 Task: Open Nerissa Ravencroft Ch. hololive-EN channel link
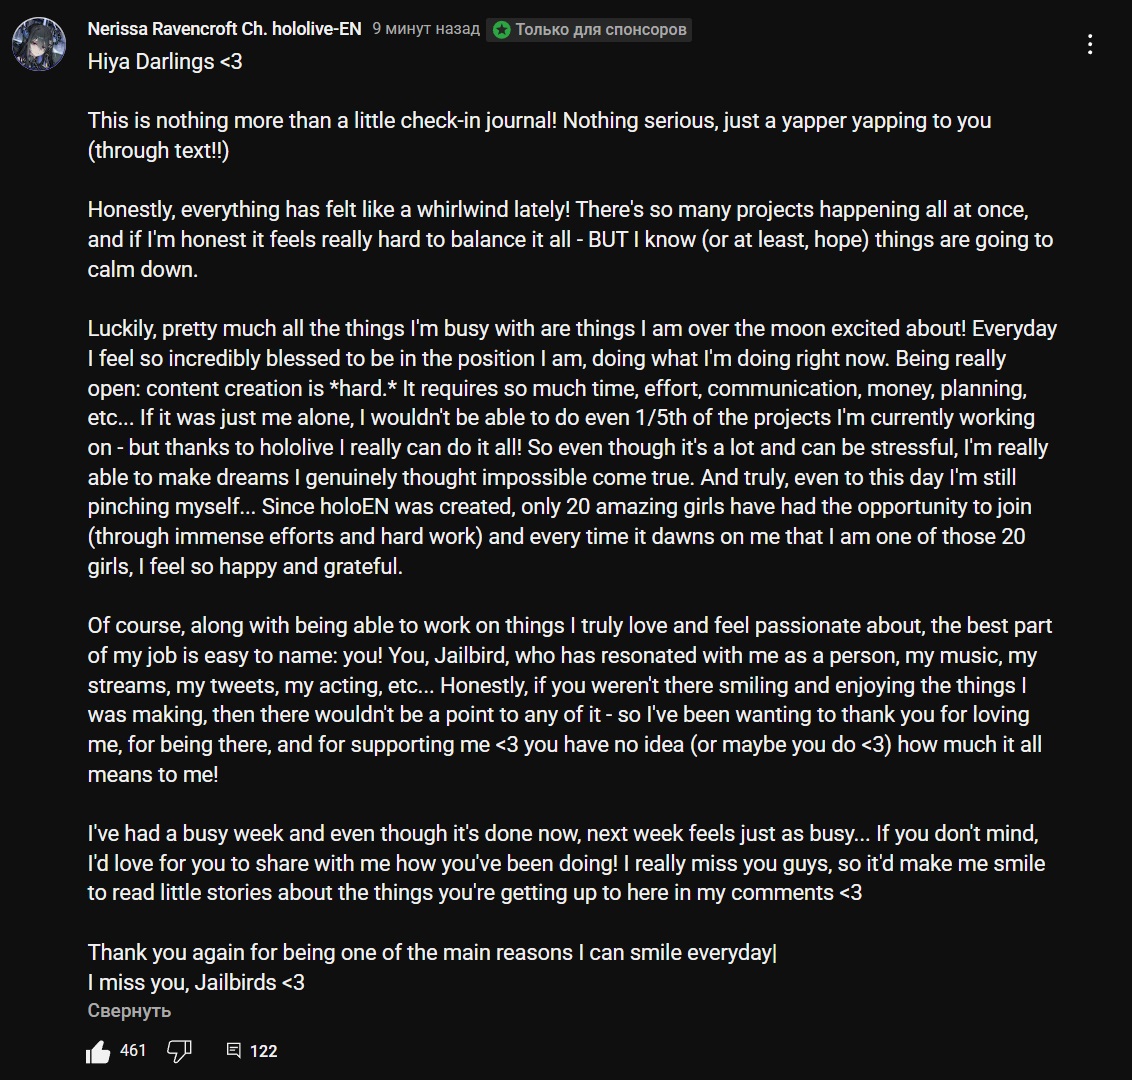pyautogui.click(x=224, y=29)
